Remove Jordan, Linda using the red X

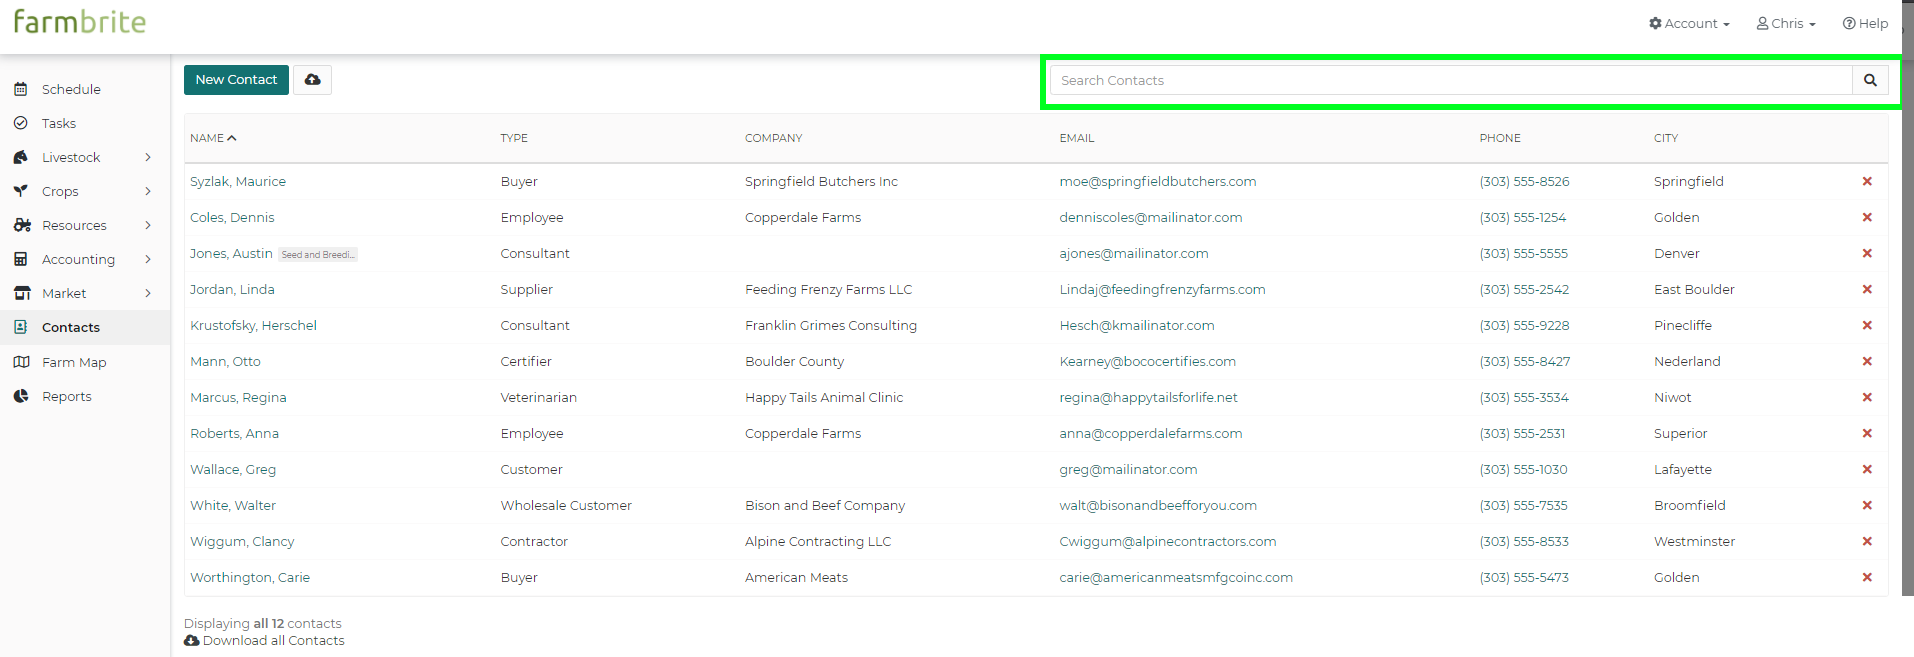click(x=1867, y=289)
